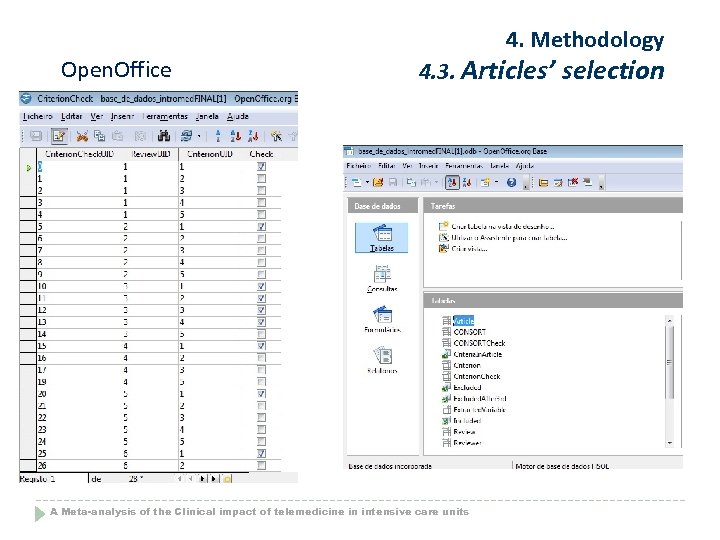Click the binoculars Find Record icon
Screen dimensions: 720x540
[163, 136]
